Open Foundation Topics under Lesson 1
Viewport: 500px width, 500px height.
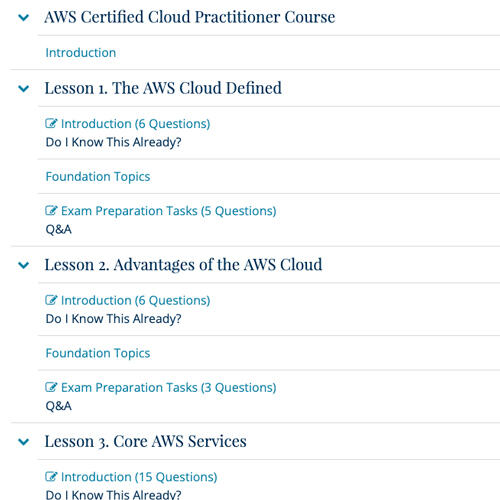98,177
